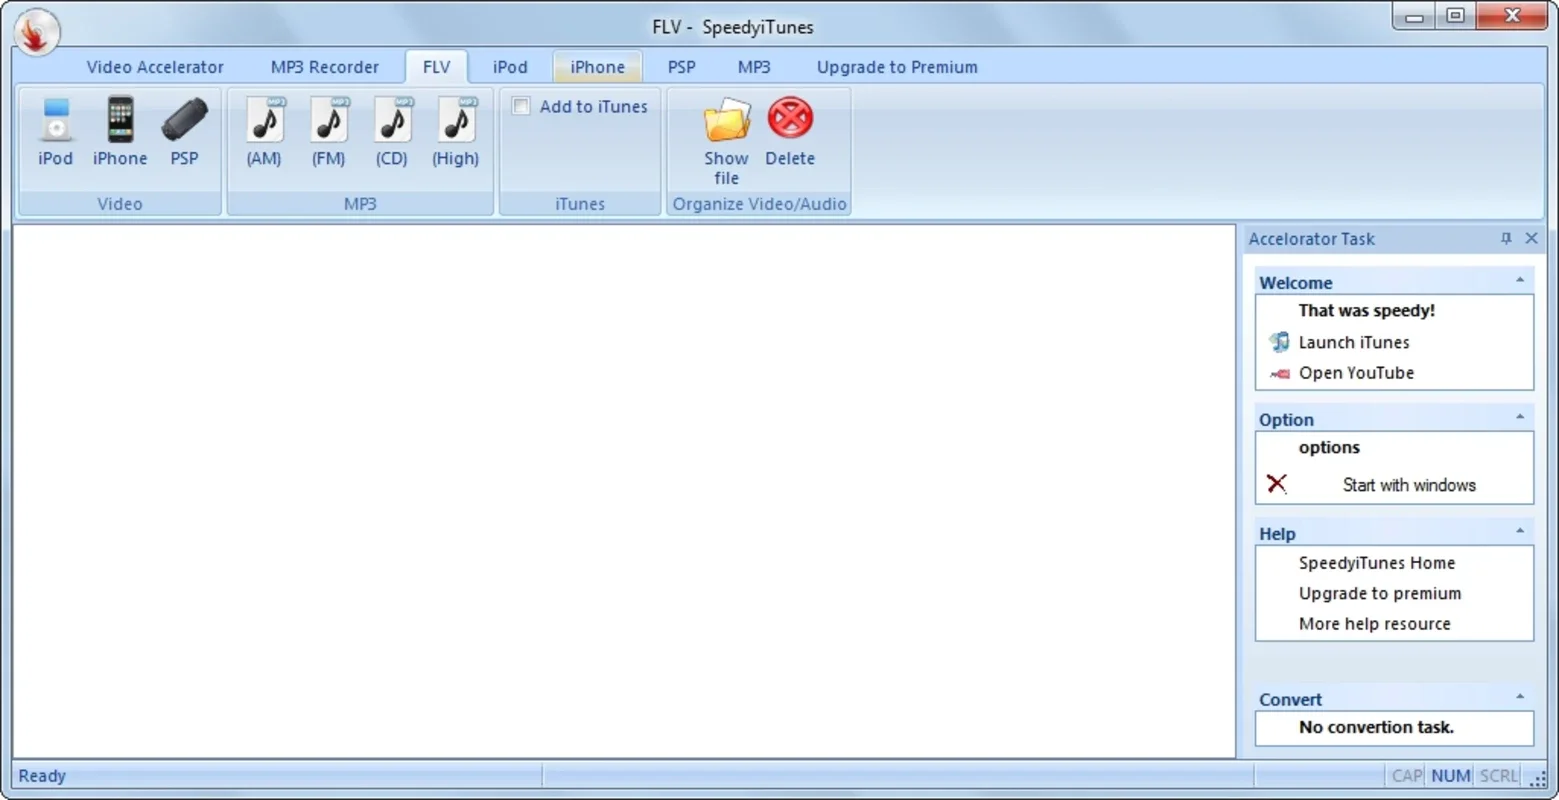Image resolution: width=1559 pixels, height=800 pixels.
Task: Go to the PSP tab
Action: (x=682, y=67)
